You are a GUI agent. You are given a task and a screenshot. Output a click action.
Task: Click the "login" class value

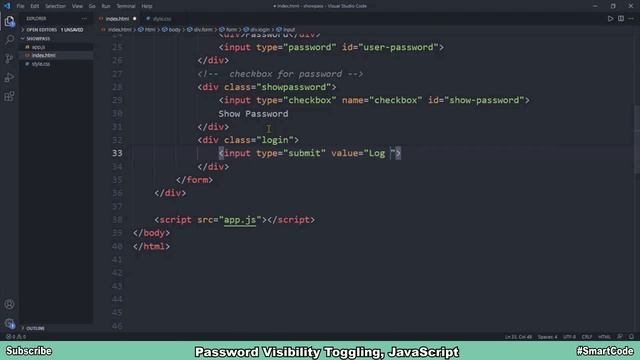pyautogui.click(x=275, y=140)
